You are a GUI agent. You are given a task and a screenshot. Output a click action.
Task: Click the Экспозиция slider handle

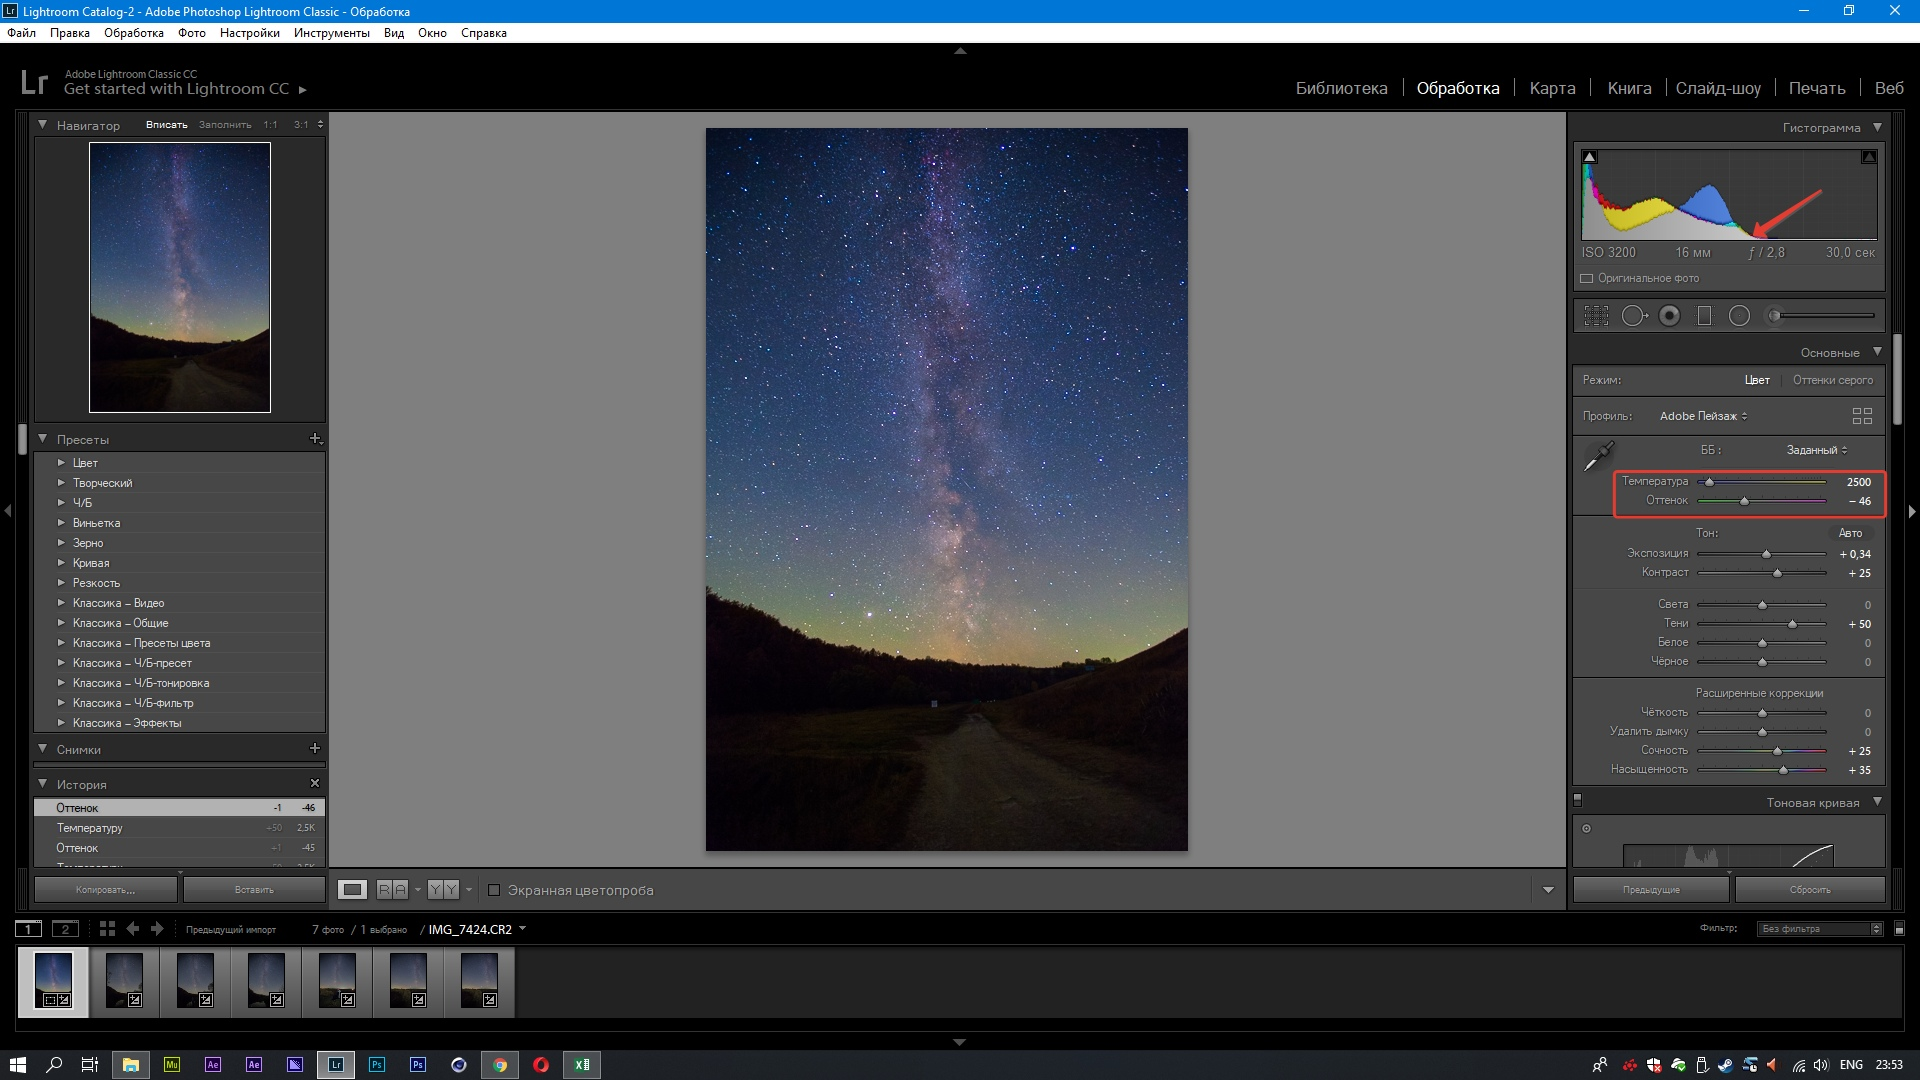click(1766, 554)
